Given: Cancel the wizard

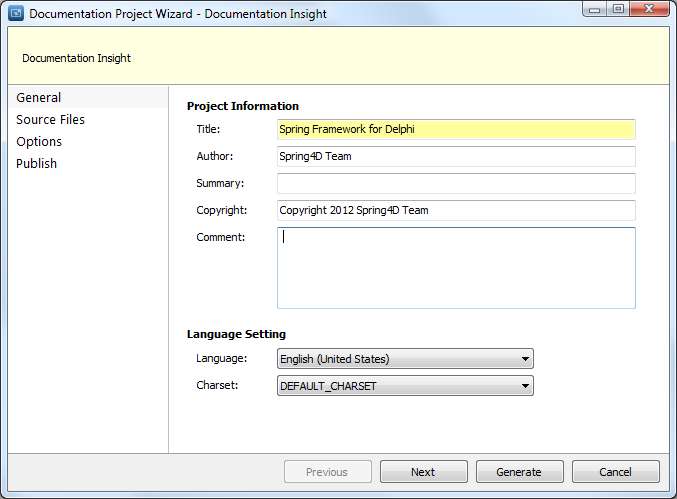Looking at the screenshot, I should point(616,472).
